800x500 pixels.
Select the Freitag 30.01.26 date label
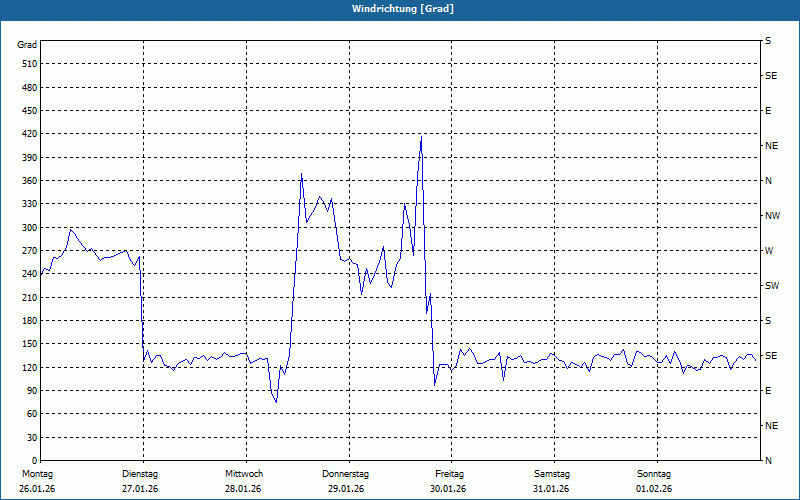[x=448, y=481]
